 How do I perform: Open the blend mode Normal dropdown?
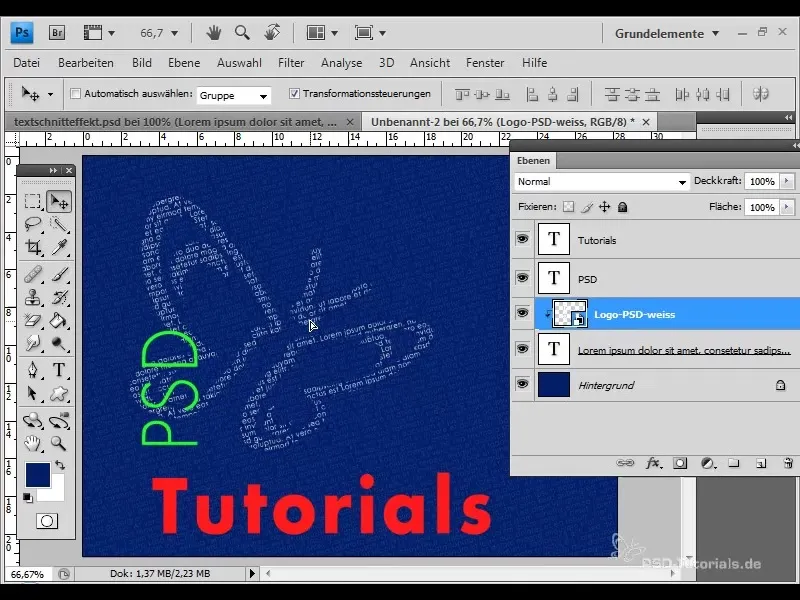tap(602, 182)
